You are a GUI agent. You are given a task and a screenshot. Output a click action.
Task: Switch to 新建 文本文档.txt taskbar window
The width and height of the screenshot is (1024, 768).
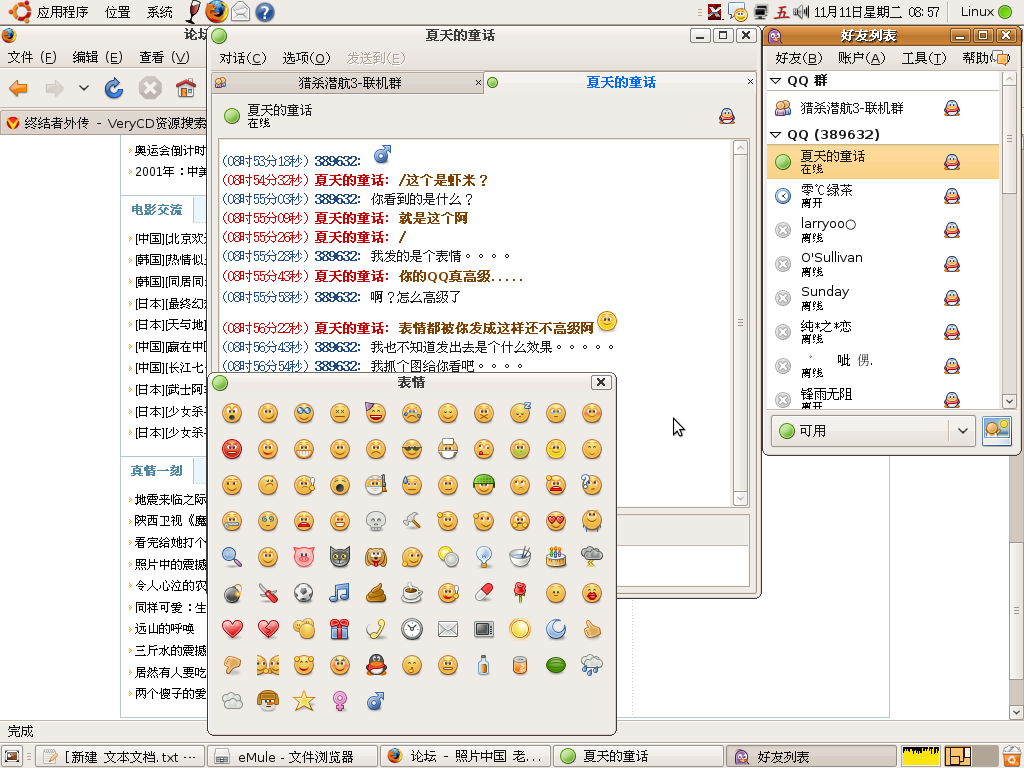point(120,756)
